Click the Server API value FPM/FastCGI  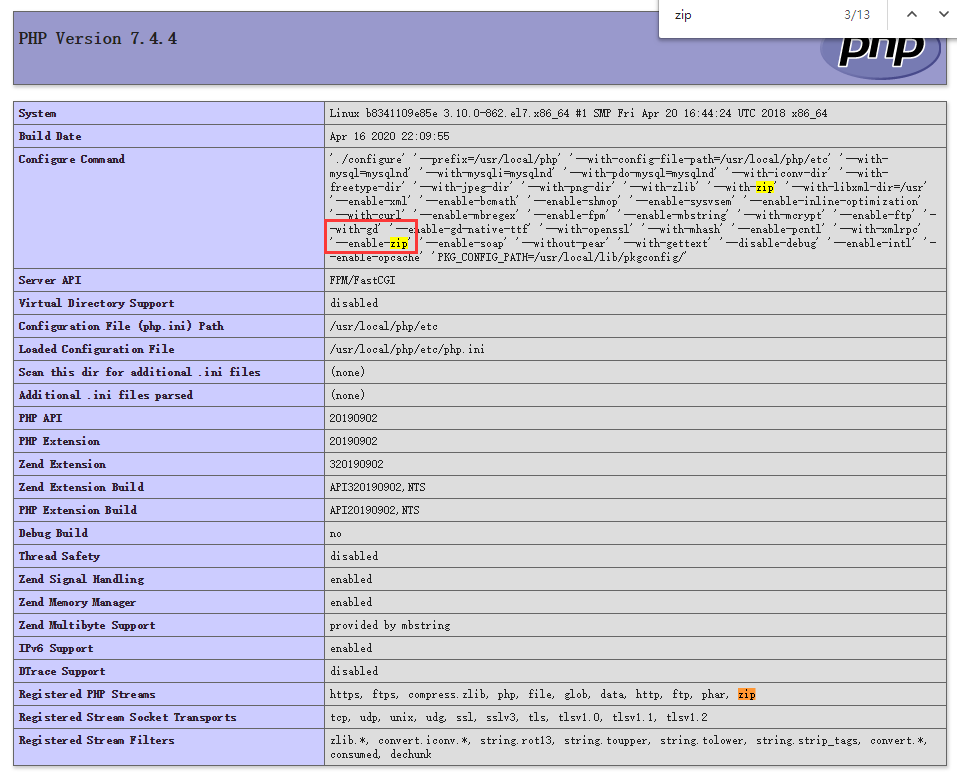pyautogui.click(x=362, y=280)
